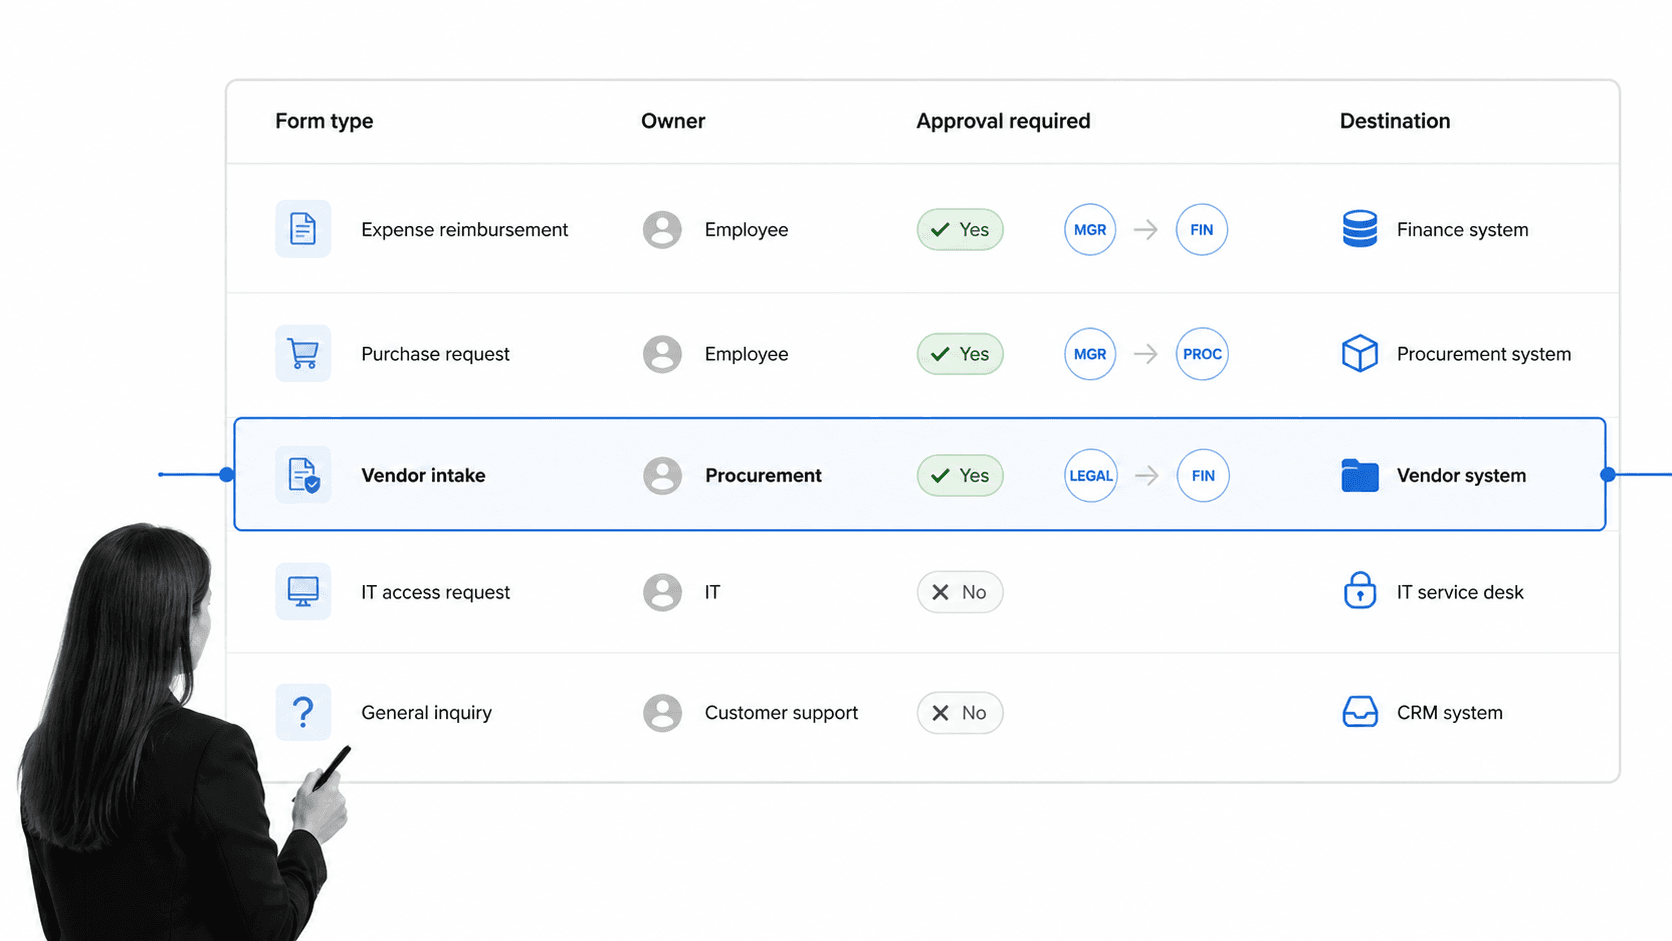Click the Destination column header
This screenshot has height=941, width=1672.
(x=1395, y=121)
